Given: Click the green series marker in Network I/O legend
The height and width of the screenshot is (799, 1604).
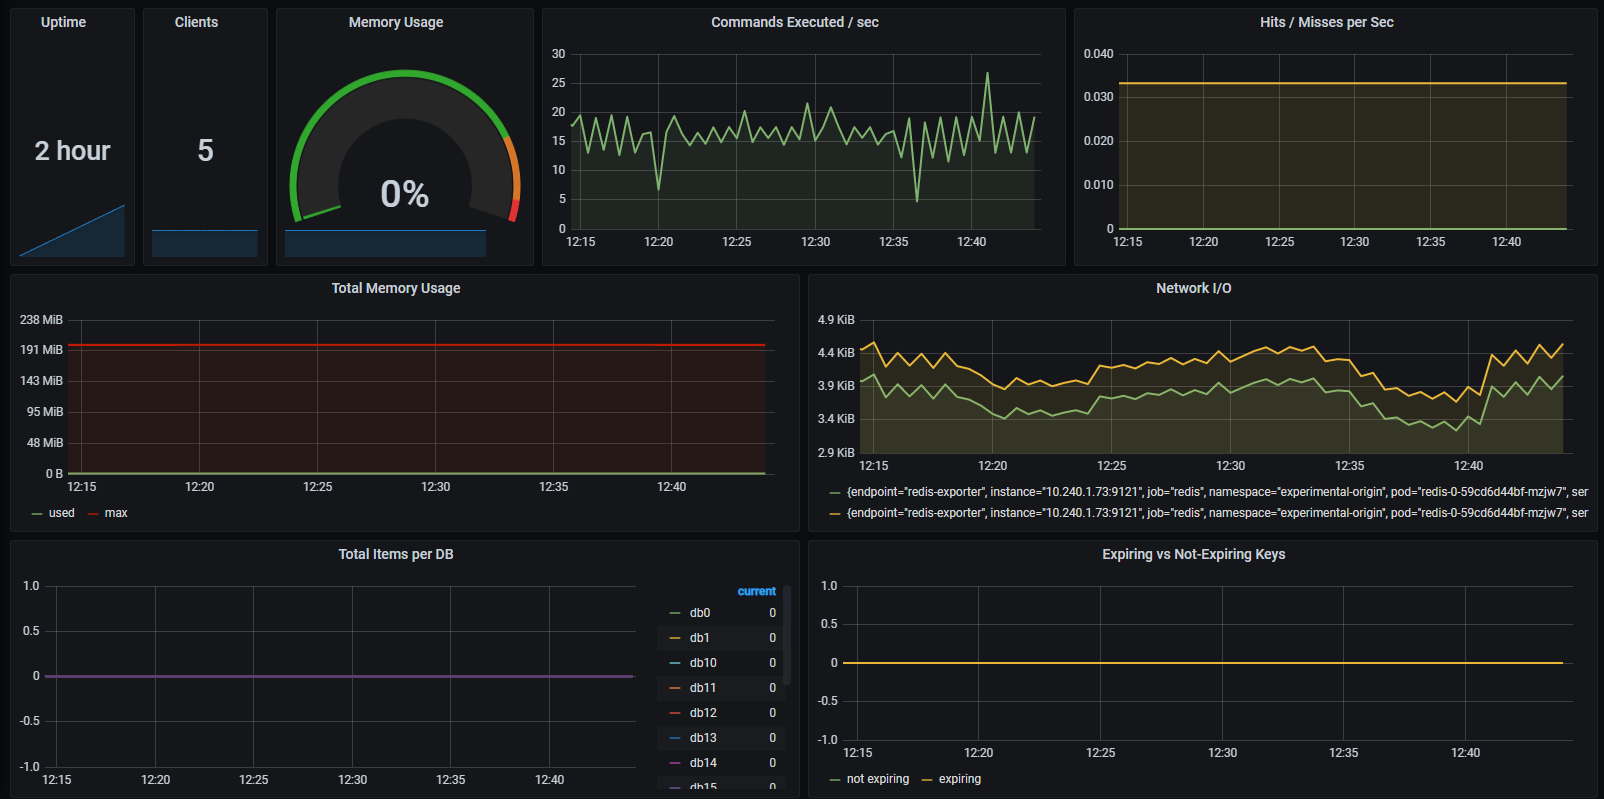Looking at the screenshot, I should pyautogui.click(x=835, y=492).
